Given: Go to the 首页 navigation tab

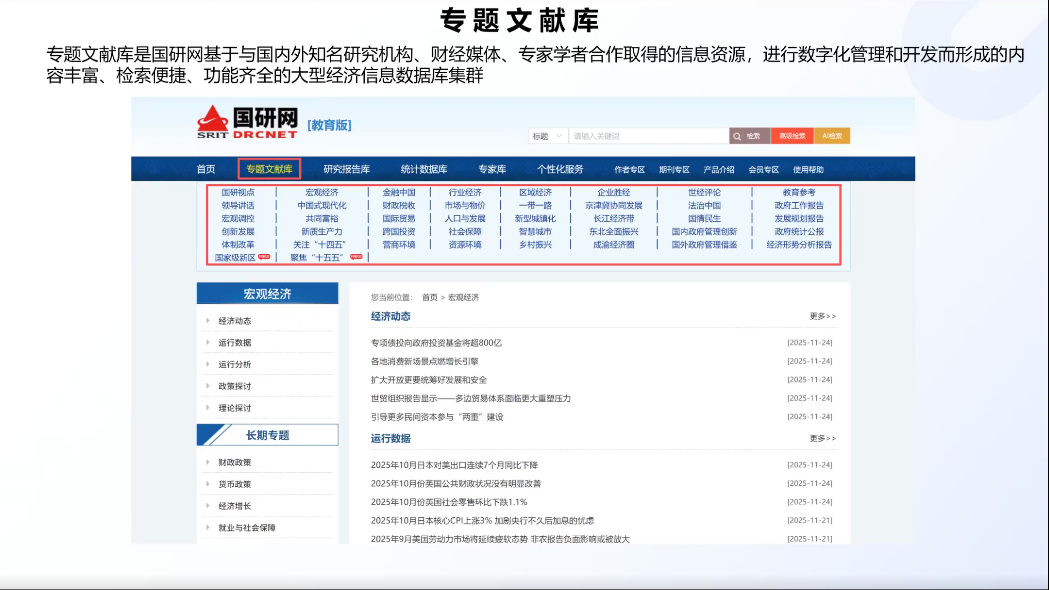Looking at the screenshot, I should pos(206,170).
